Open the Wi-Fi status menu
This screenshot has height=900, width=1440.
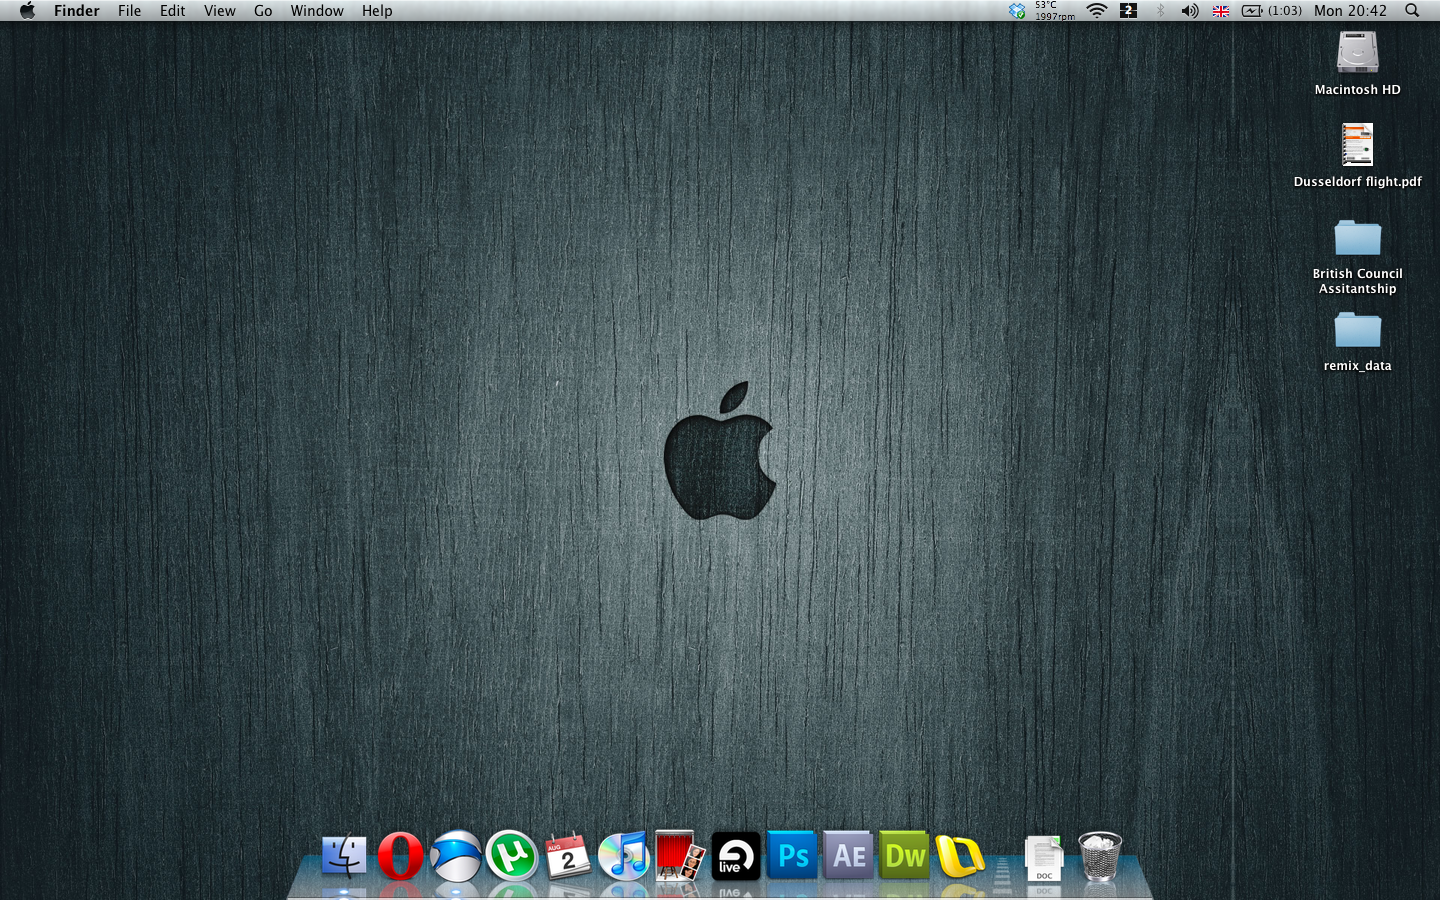[1097, 11]
